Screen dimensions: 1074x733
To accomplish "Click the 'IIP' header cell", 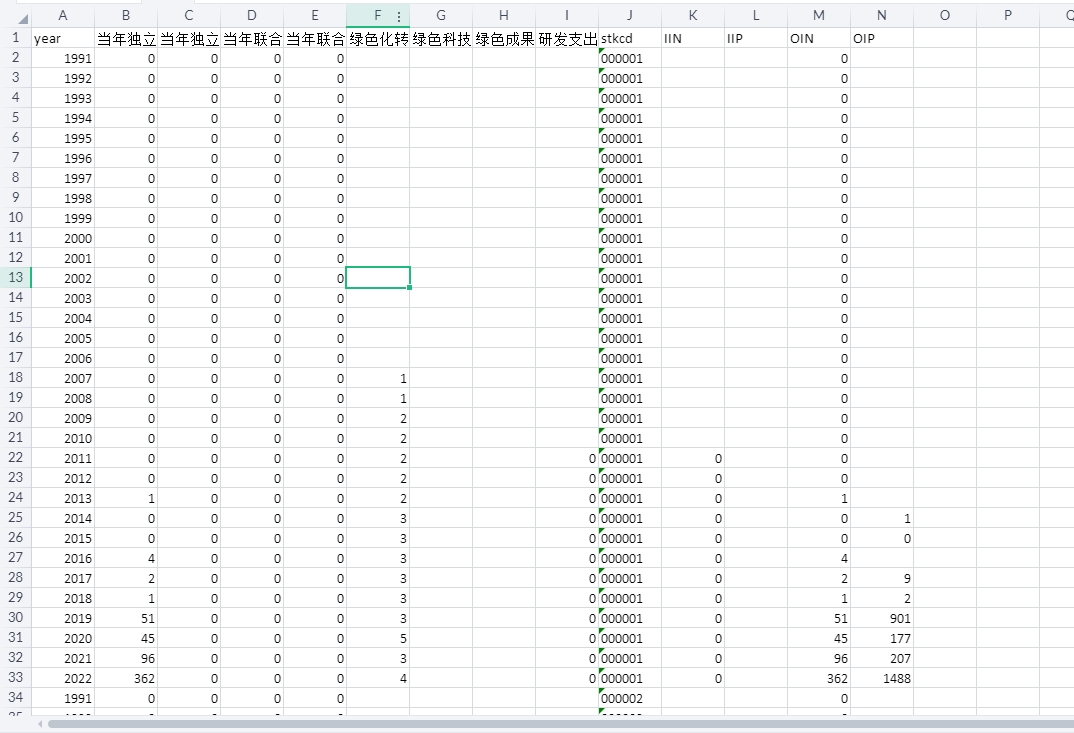I will pos(755,38).
